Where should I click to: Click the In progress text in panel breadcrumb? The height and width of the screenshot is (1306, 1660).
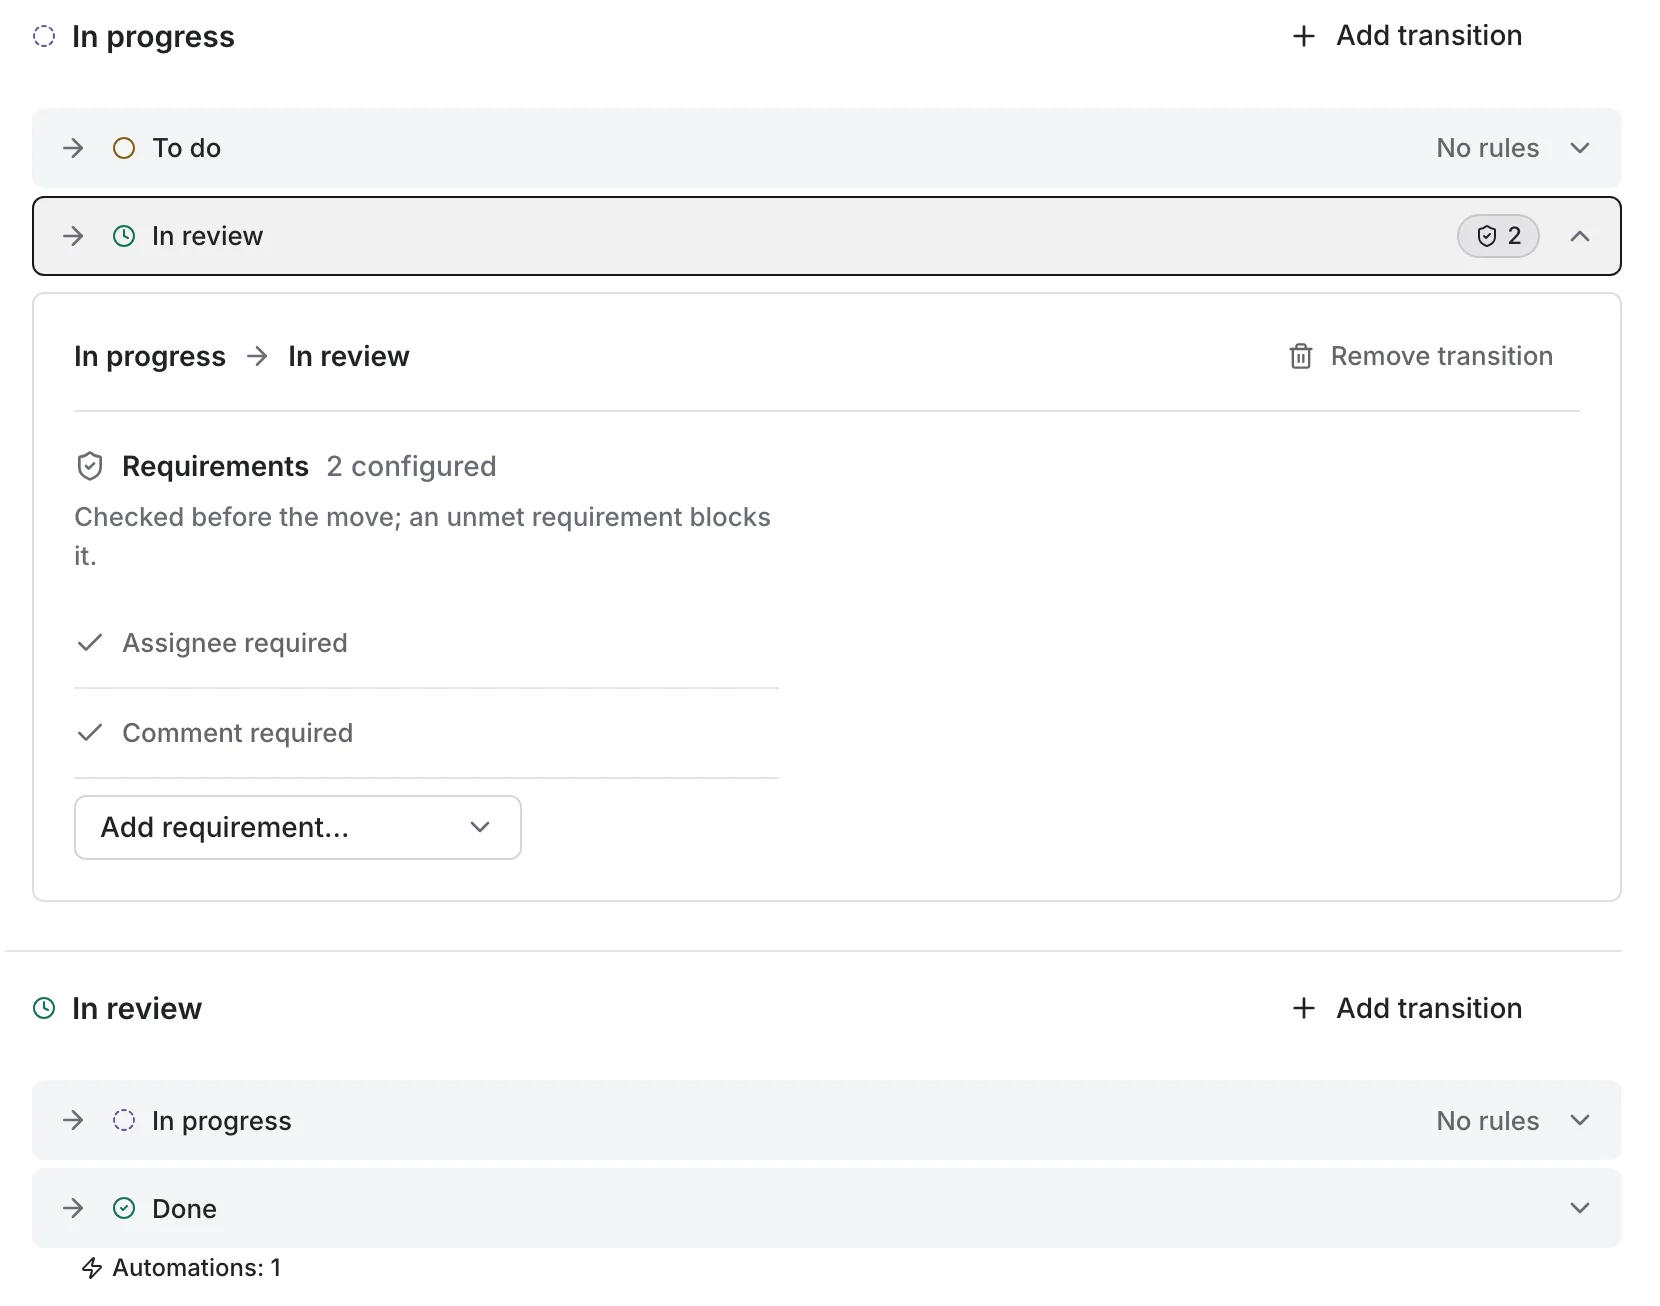[150, 356]
